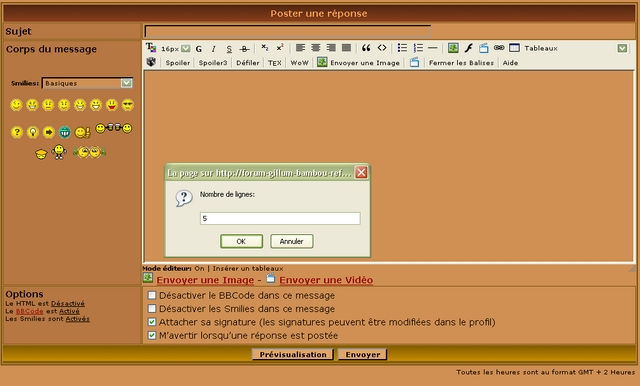Click the Spoiler3 toolbar button

click(213, 63)
